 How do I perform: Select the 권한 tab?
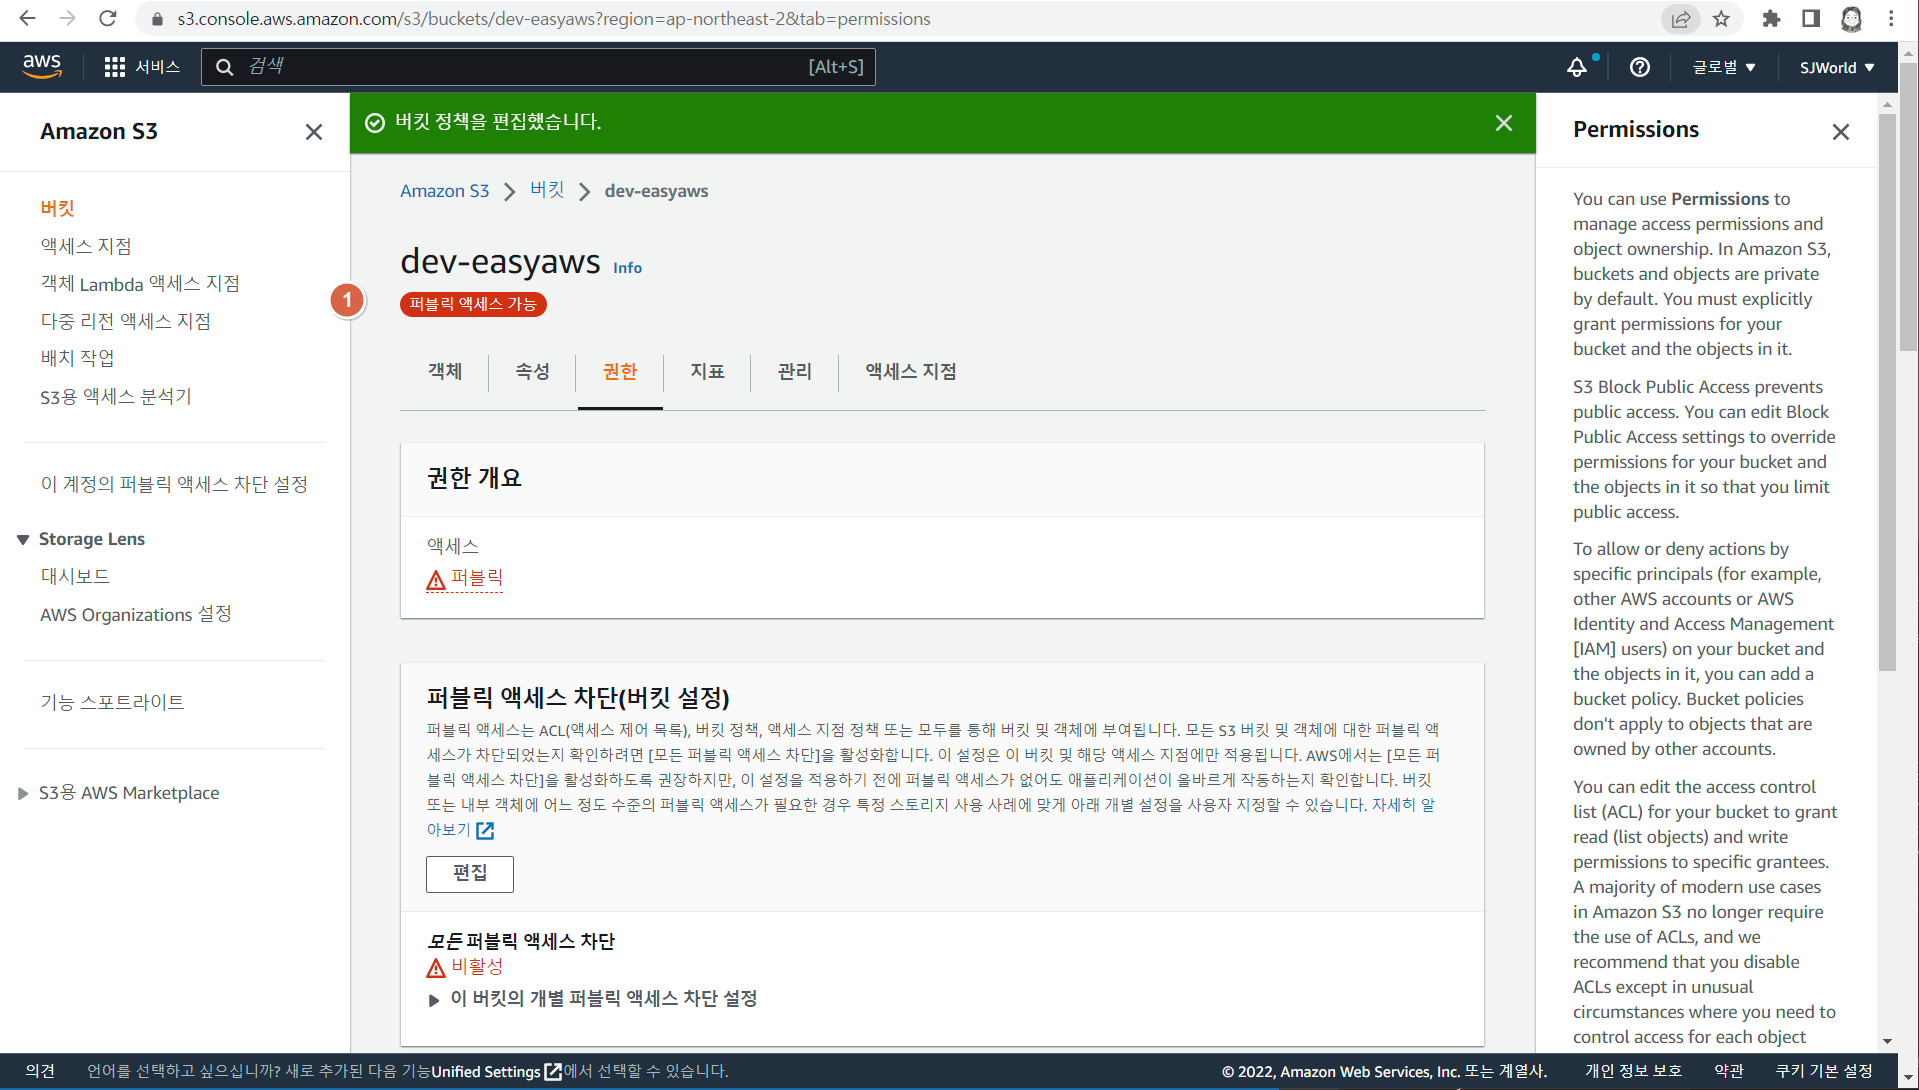click(x=620, y=372)
